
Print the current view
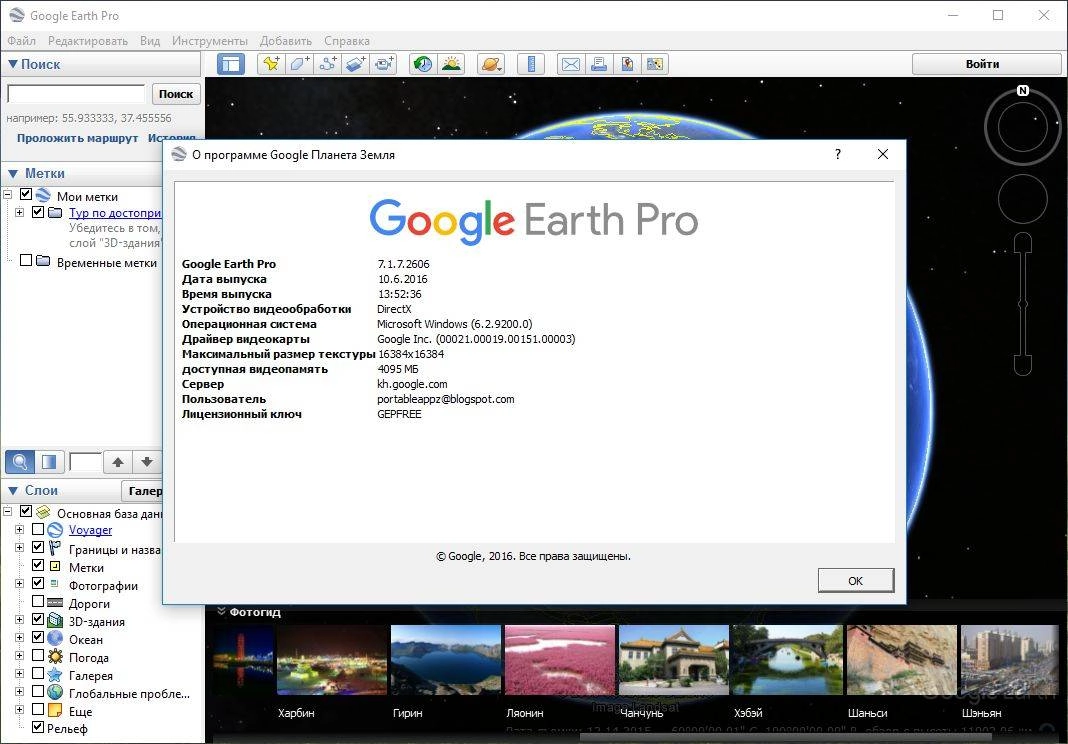click(599, 64)
